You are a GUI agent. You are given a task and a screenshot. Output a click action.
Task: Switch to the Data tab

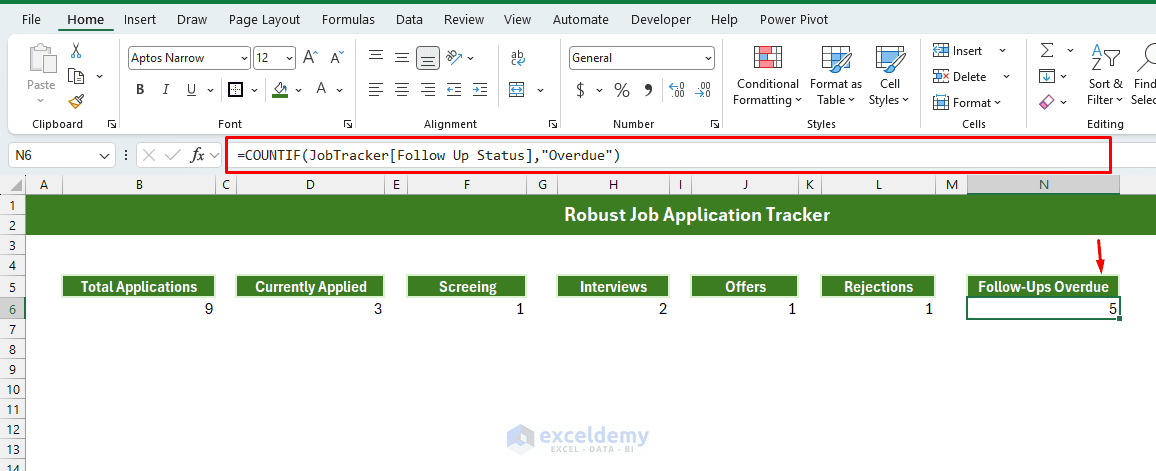[409, 20]
